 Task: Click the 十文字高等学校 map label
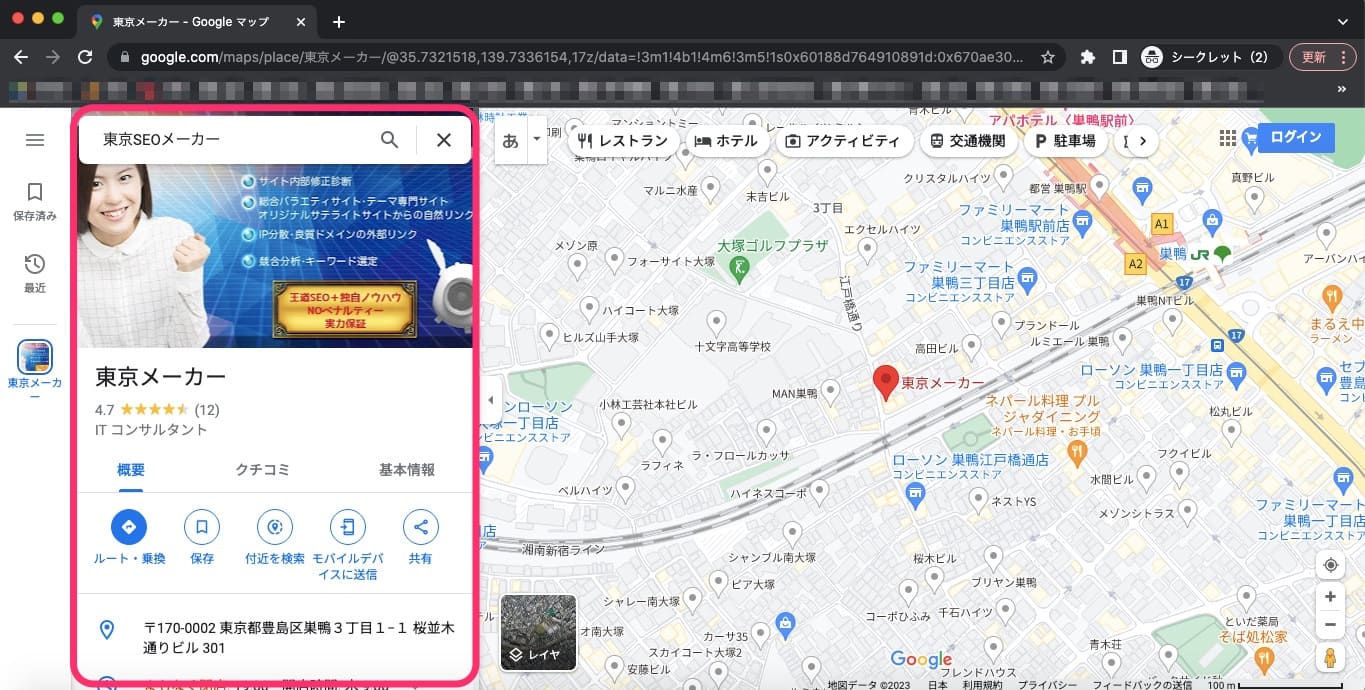733,346
